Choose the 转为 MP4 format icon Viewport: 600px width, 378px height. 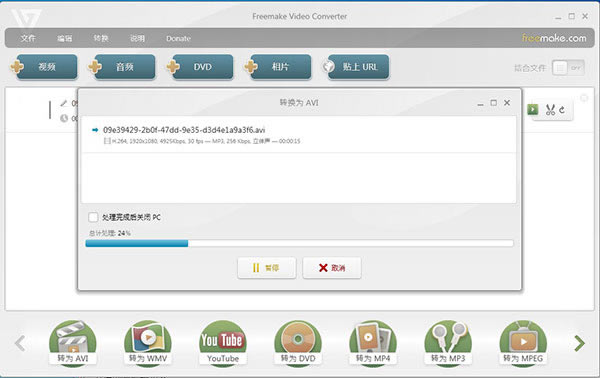click(373, 343)
